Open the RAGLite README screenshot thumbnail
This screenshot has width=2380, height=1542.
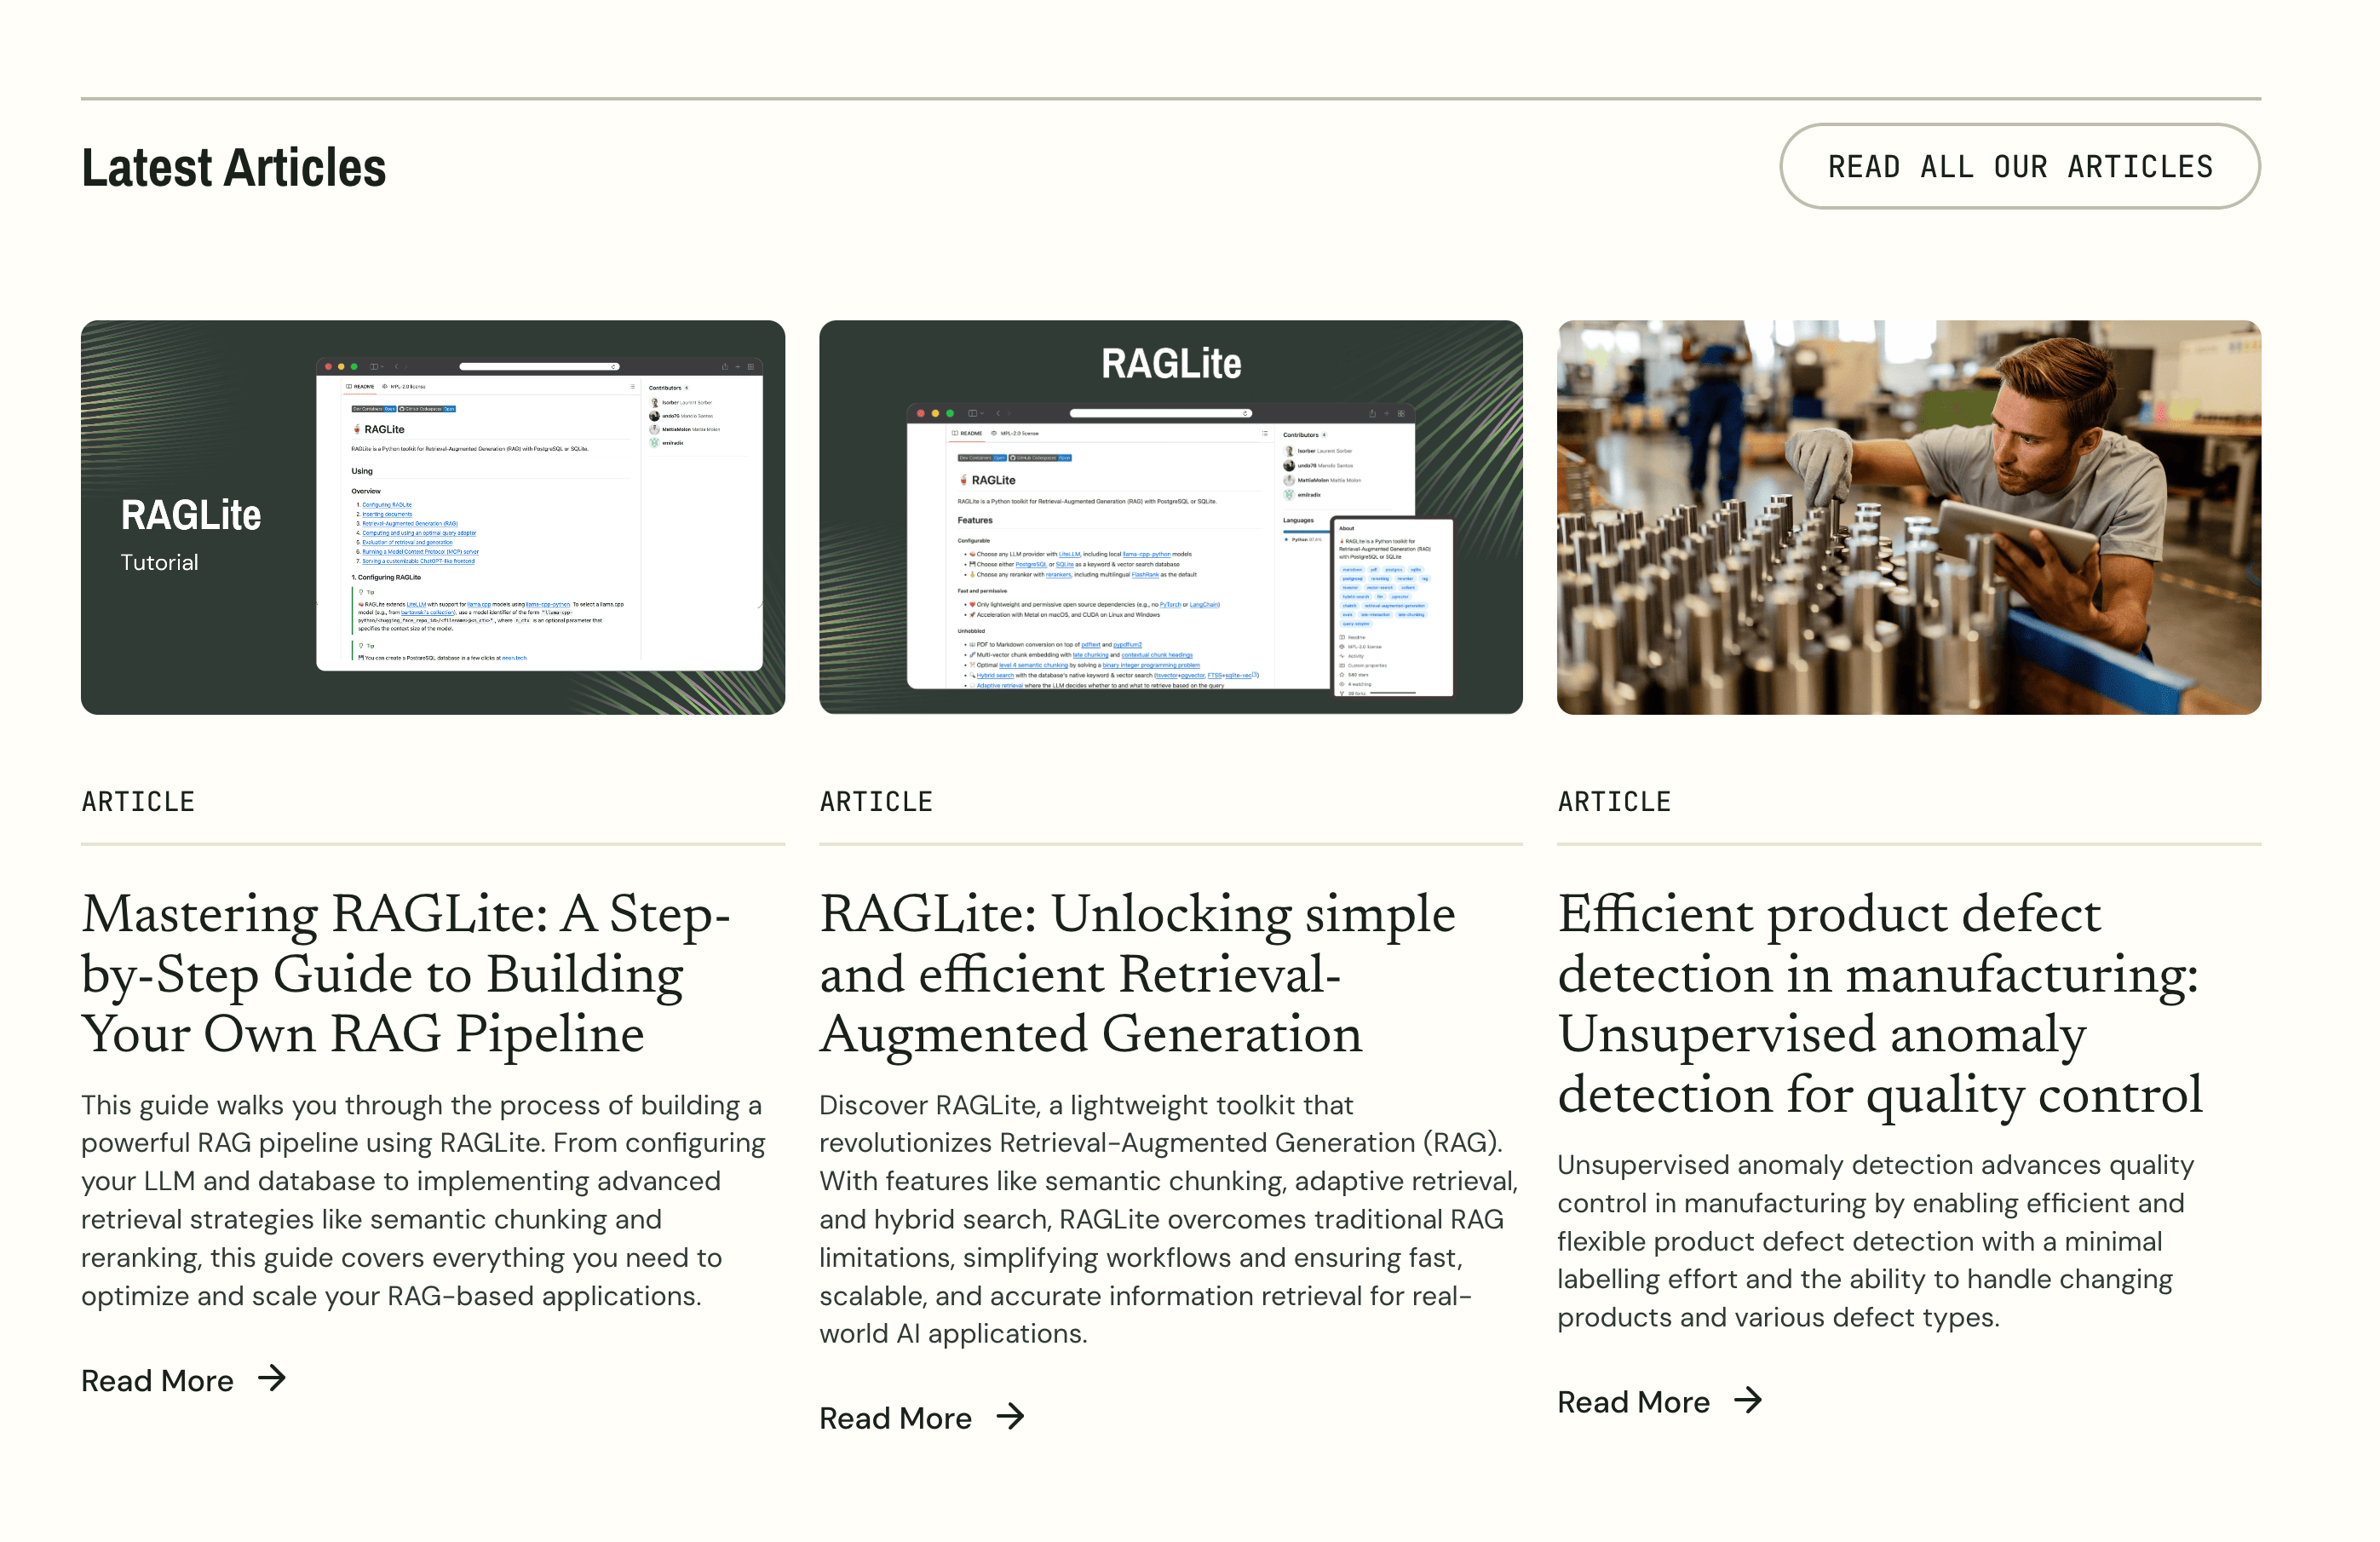(1170, 517)
